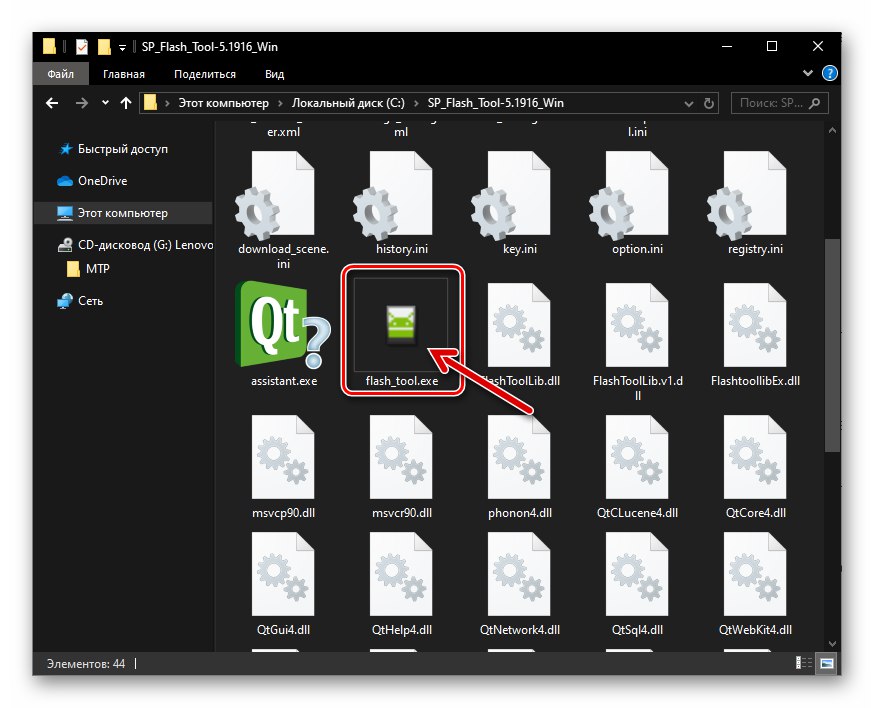This screenshot has width=874, height=708.
Task: Select the registry.ini file icon
Action: click(x=749, y=195)
